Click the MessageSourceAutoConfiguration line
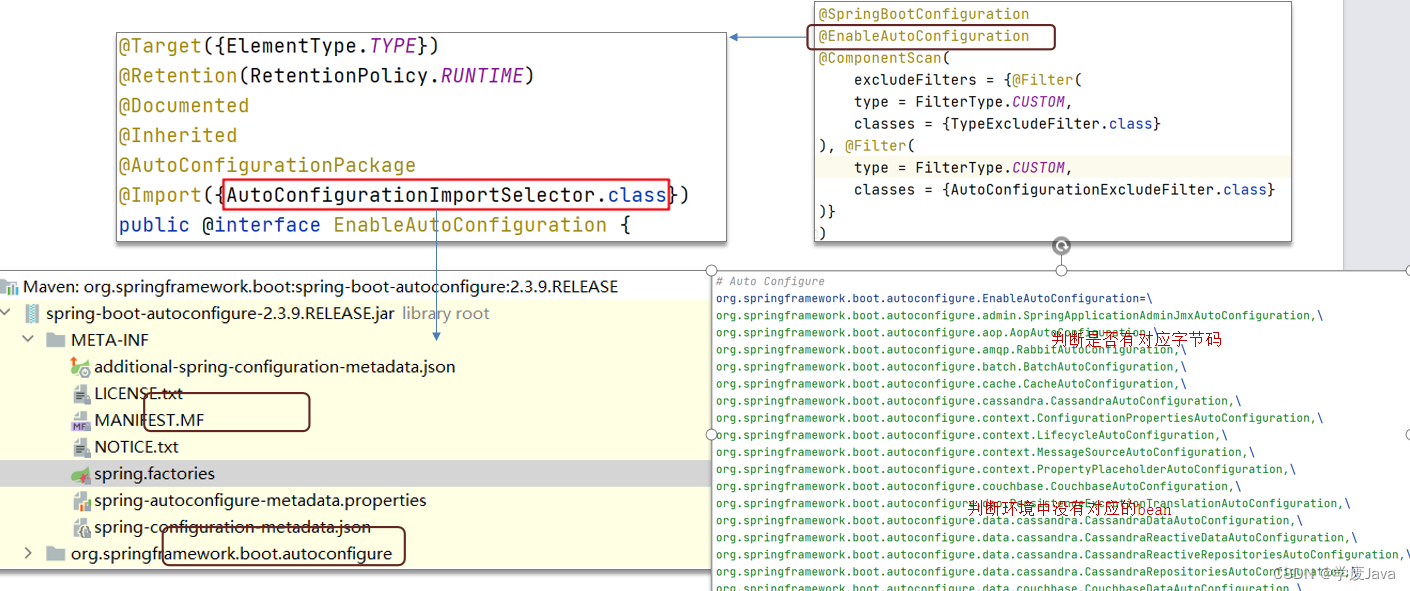The width and height of the screenshot is (1410, 591). (x=985, y=452)
